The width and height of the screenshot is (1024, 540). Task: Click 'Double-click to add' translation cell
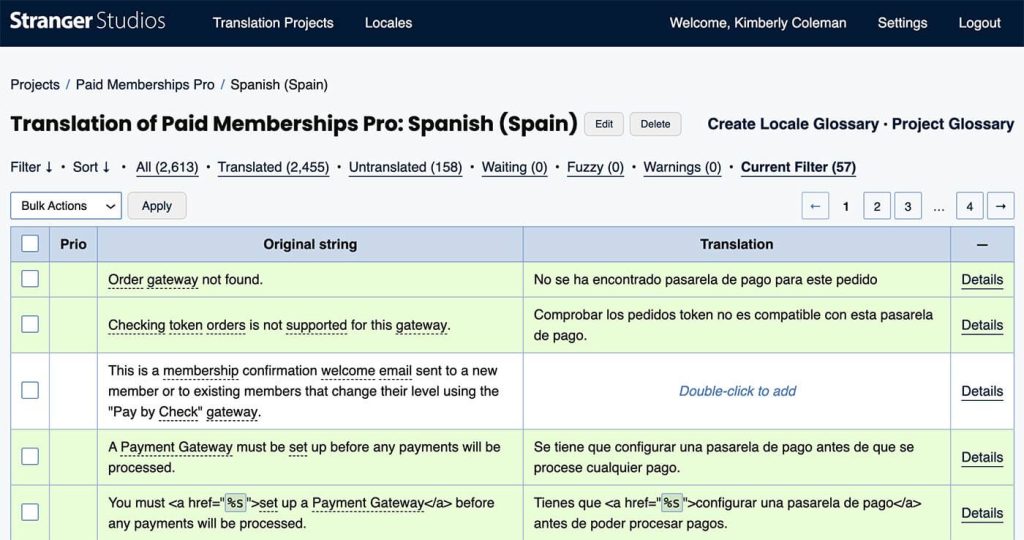coord(737,391)
